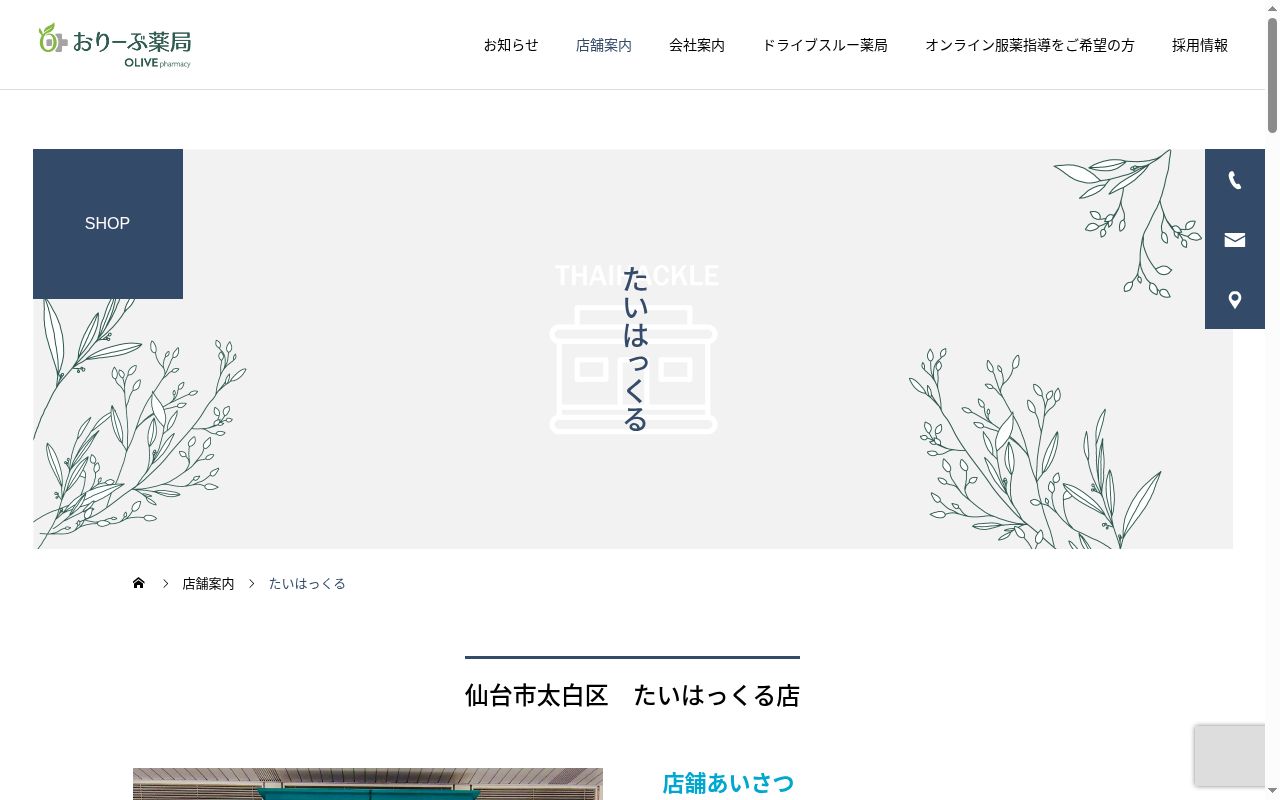Click the 店舗あいさつ heading

(728, 783)
